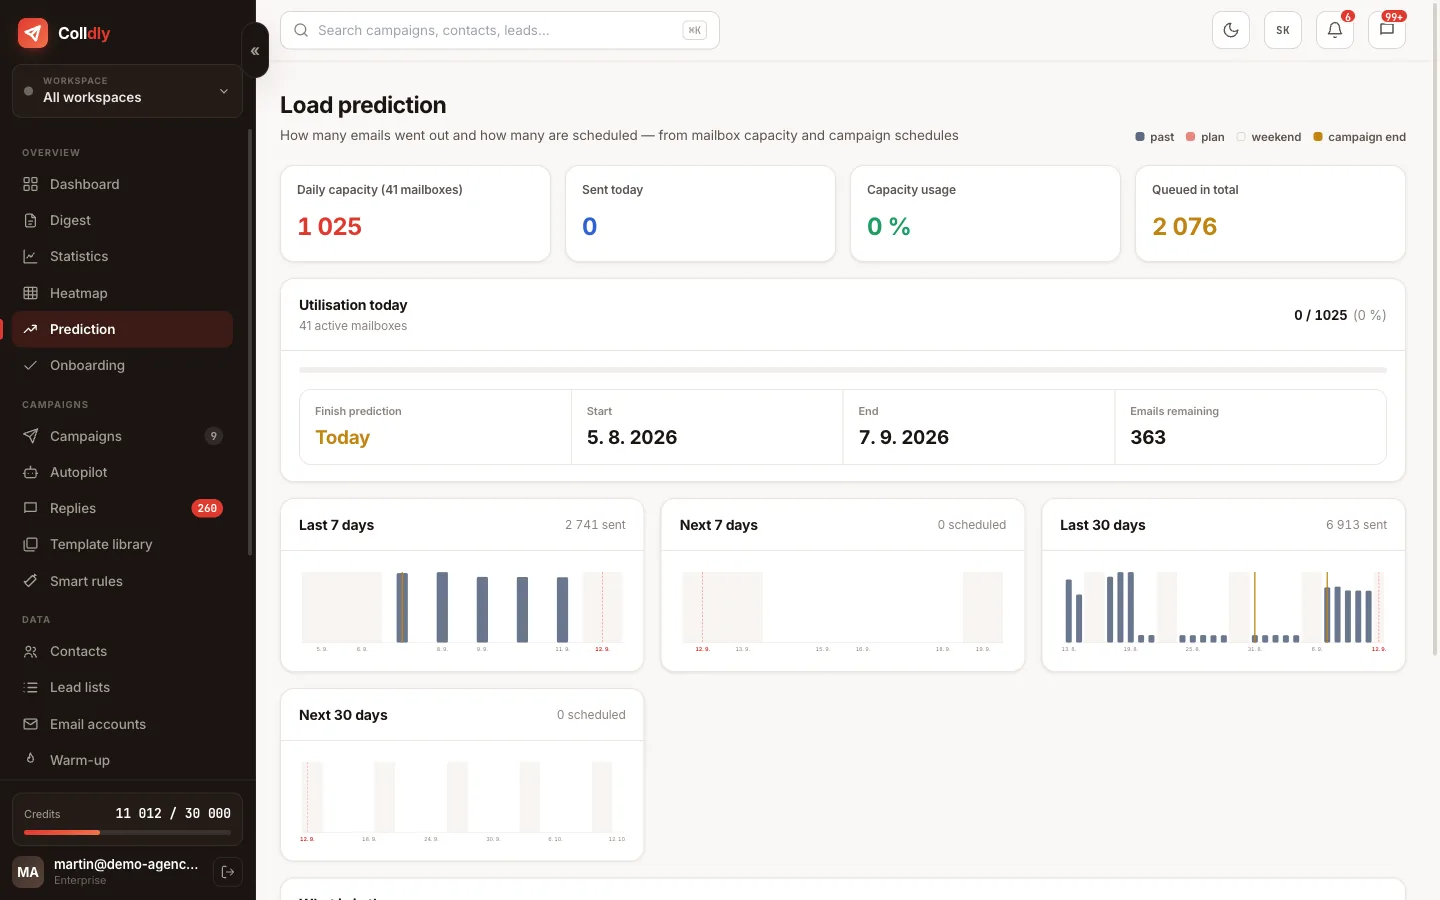Click the Daily capacity value 1 025

pyautogui.click(x=329, y=227)
